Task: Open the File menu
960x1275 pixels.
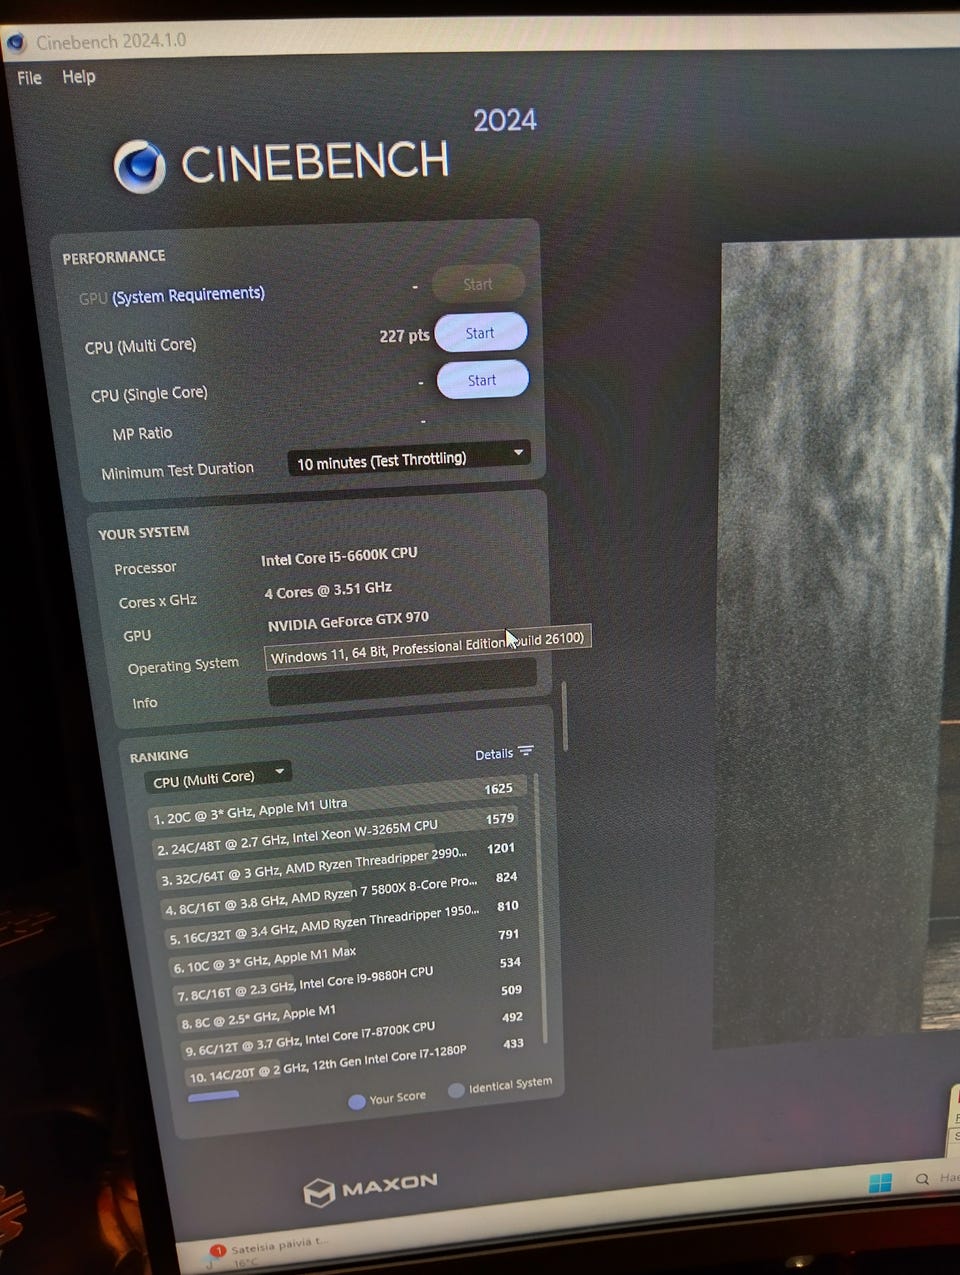Action: coord(29,77)
